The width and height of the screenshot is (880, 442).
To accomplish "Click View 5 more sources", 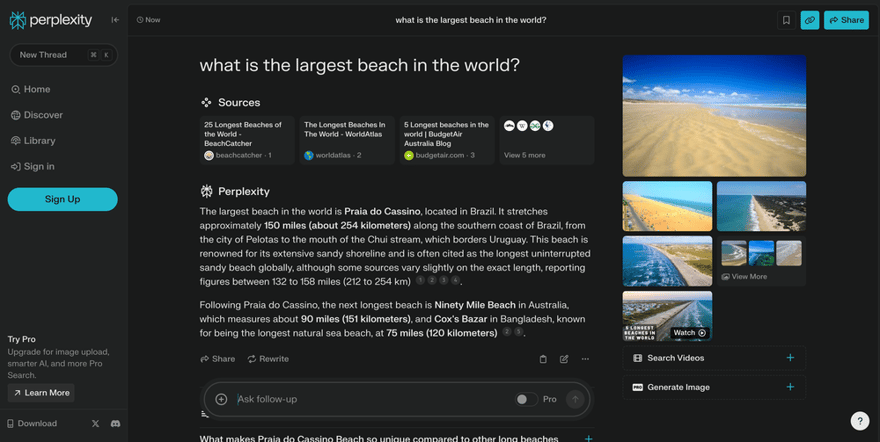I will tap(547, 140).
